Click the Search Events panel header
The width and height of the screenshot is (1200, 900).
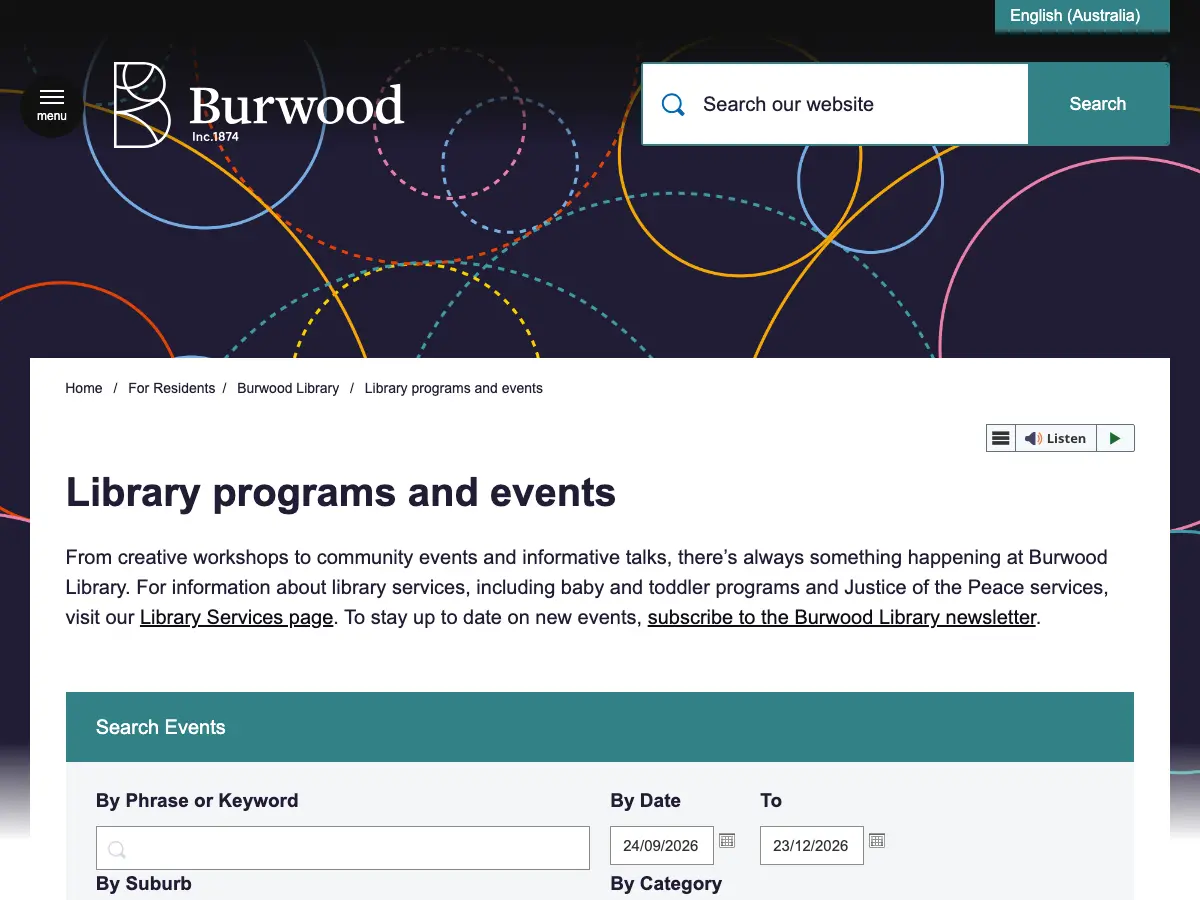click(x=600, y=727)
